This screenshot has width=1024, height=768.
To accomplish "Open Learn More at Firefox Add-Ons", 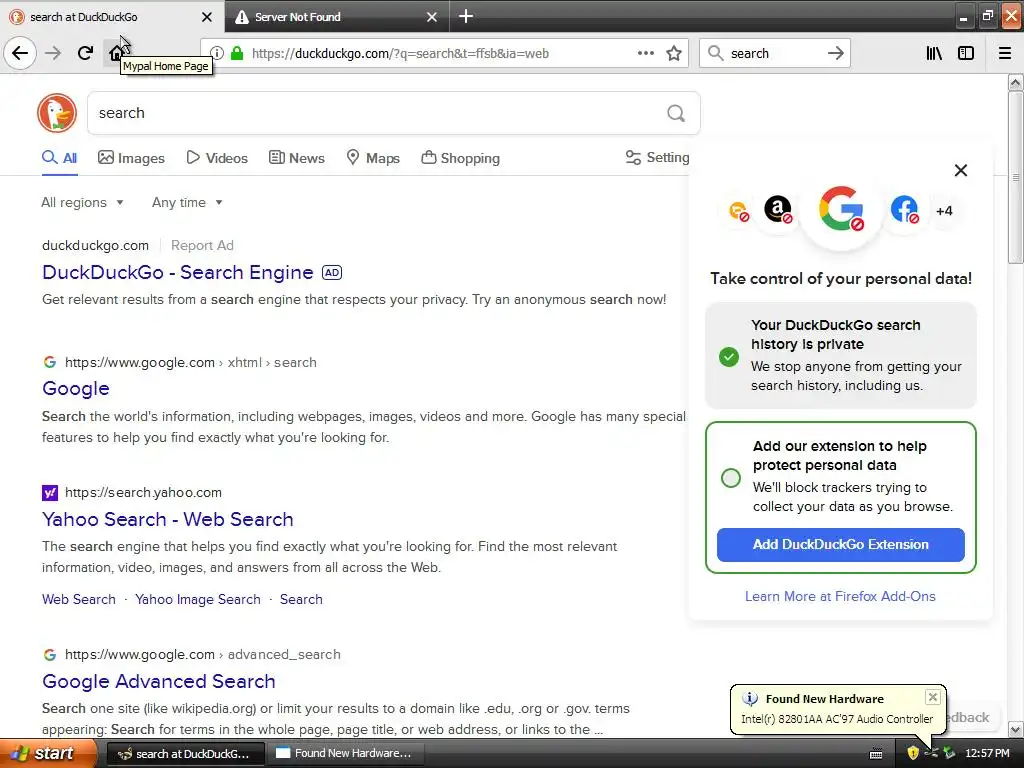I will pyautogui.click(x=840, y=596).
